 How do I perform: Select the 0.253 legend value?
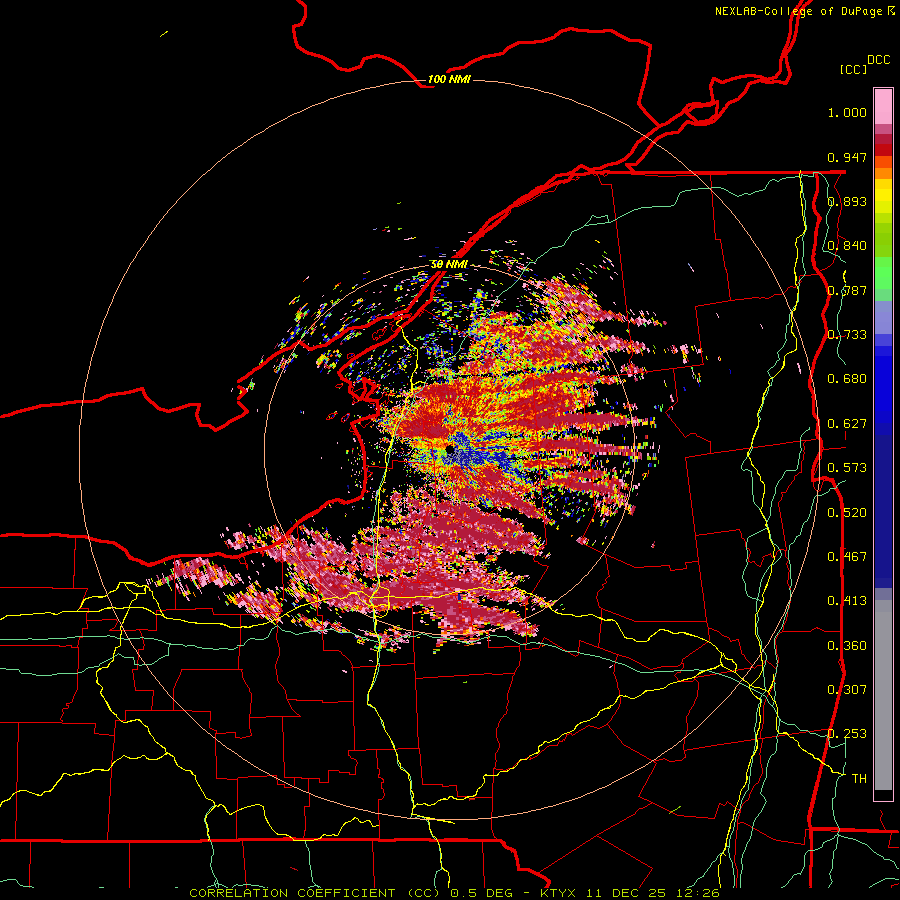(x=847, y=734)
